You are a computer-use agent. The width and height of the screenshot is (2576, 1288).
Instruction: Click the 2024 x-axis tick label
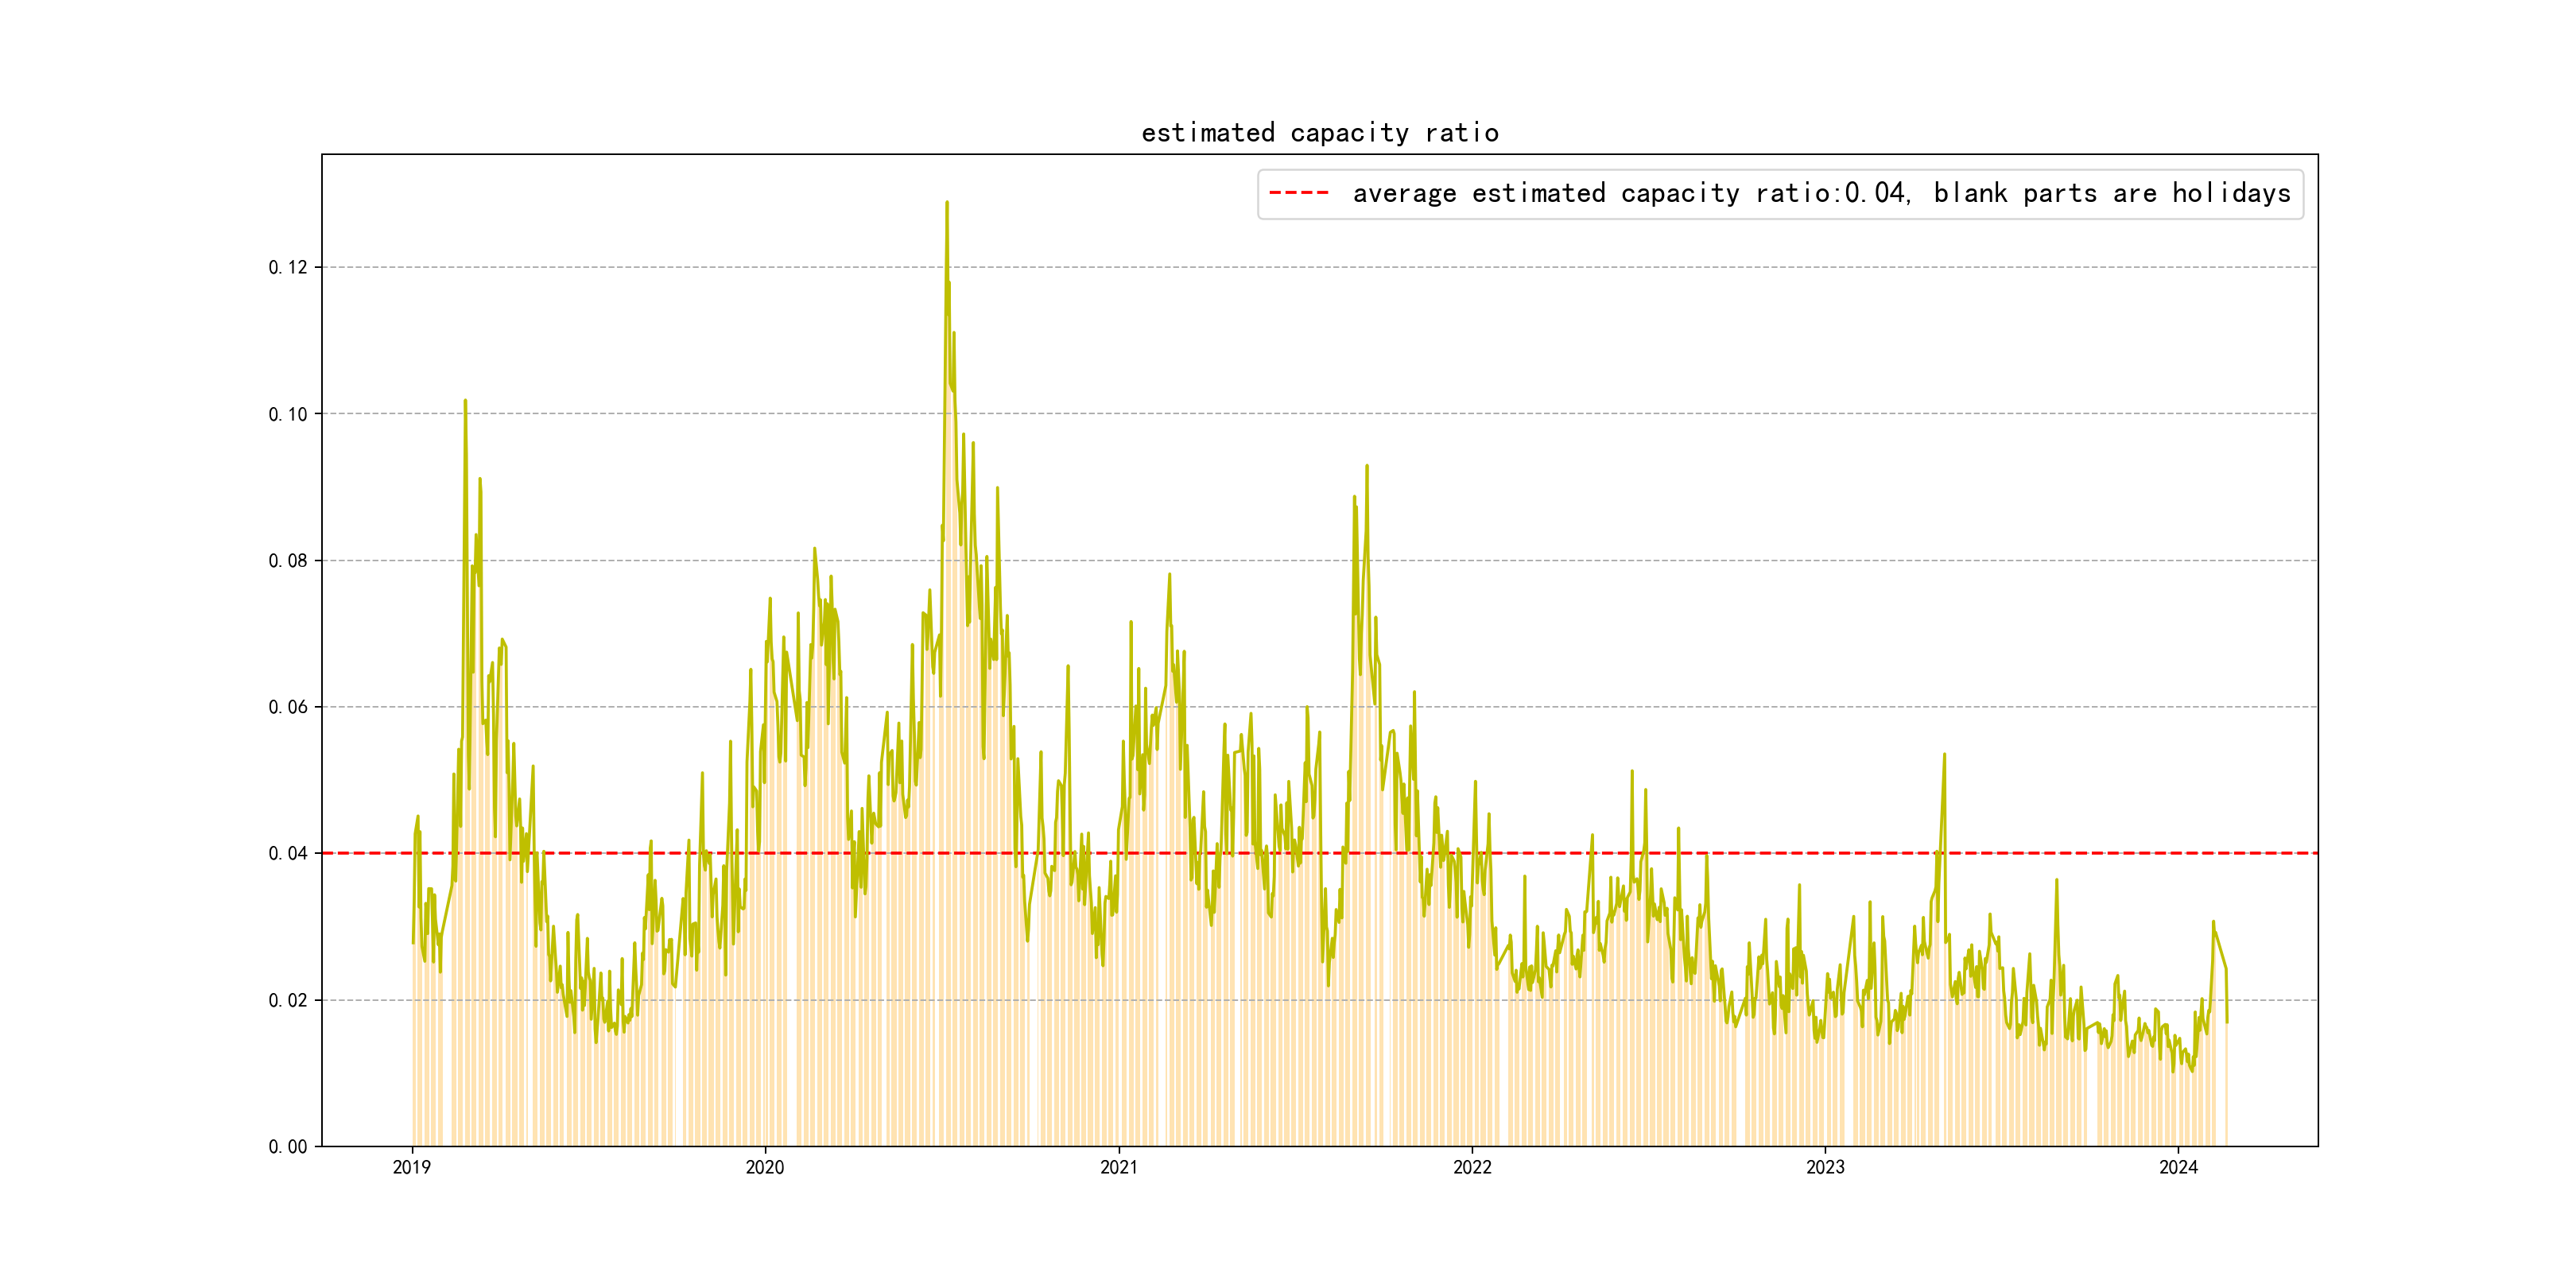pyautogui.click(x=2178, y=1167)
